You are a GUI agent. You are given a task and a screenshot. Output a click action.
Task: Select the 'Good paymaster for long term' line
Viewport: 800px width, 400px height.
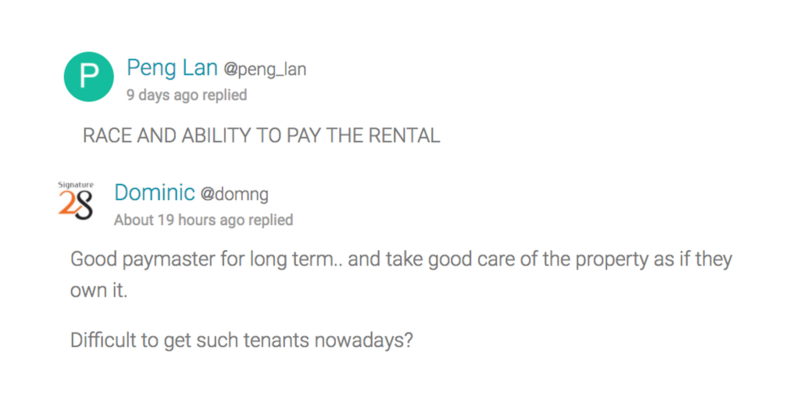coord(402,260)
